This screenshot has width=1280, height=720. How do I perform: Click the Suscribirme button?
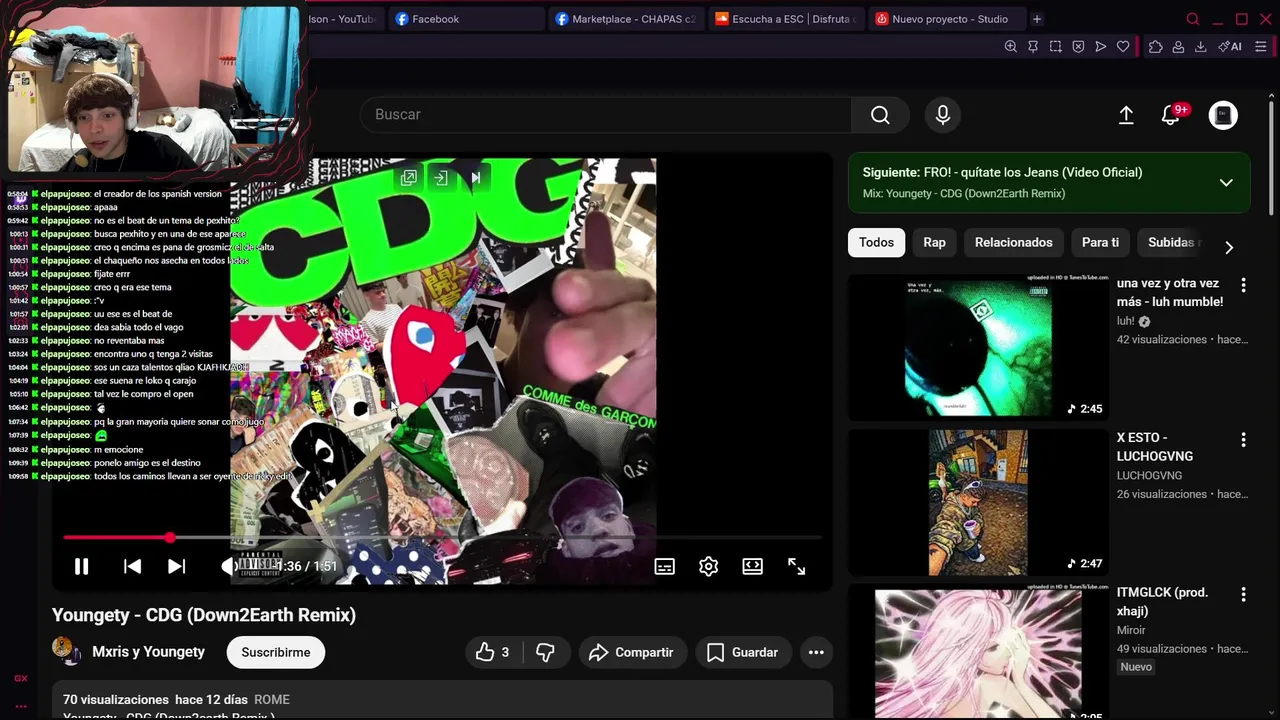[x=275, y=652]
